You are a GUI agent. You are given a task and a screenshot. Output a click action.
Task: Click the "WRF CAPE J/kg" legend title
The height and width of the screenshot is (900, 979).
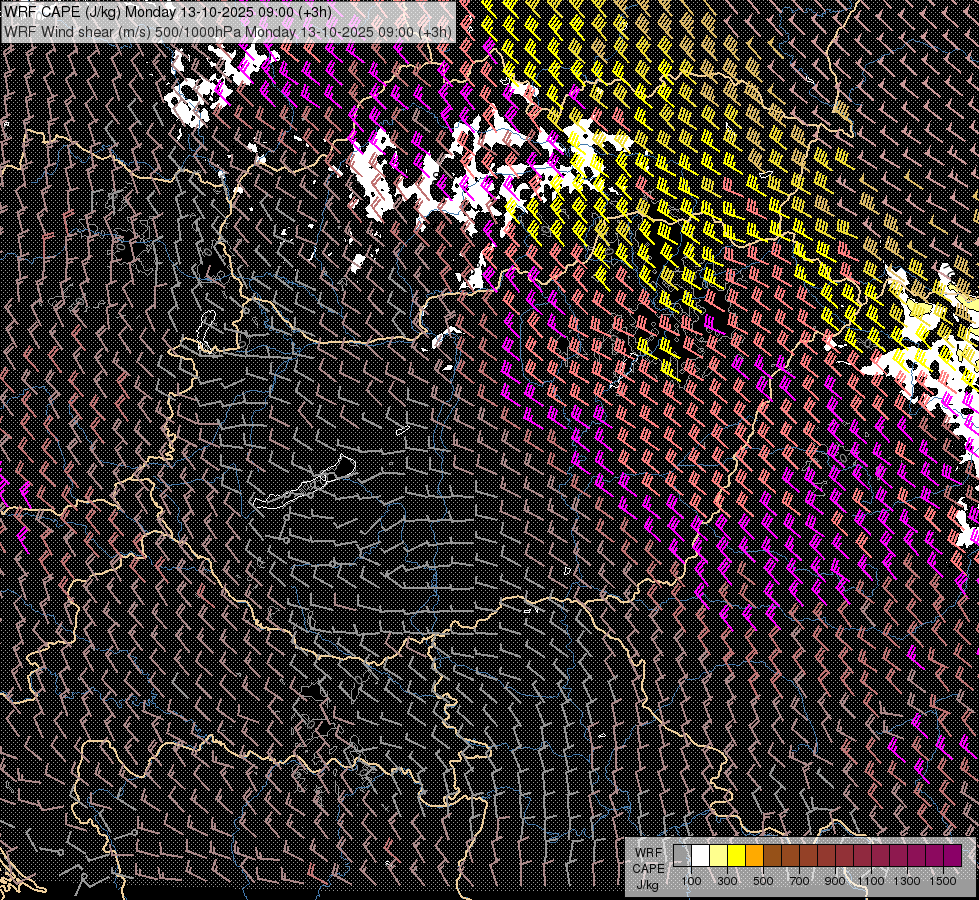click(x=648, y=867)
